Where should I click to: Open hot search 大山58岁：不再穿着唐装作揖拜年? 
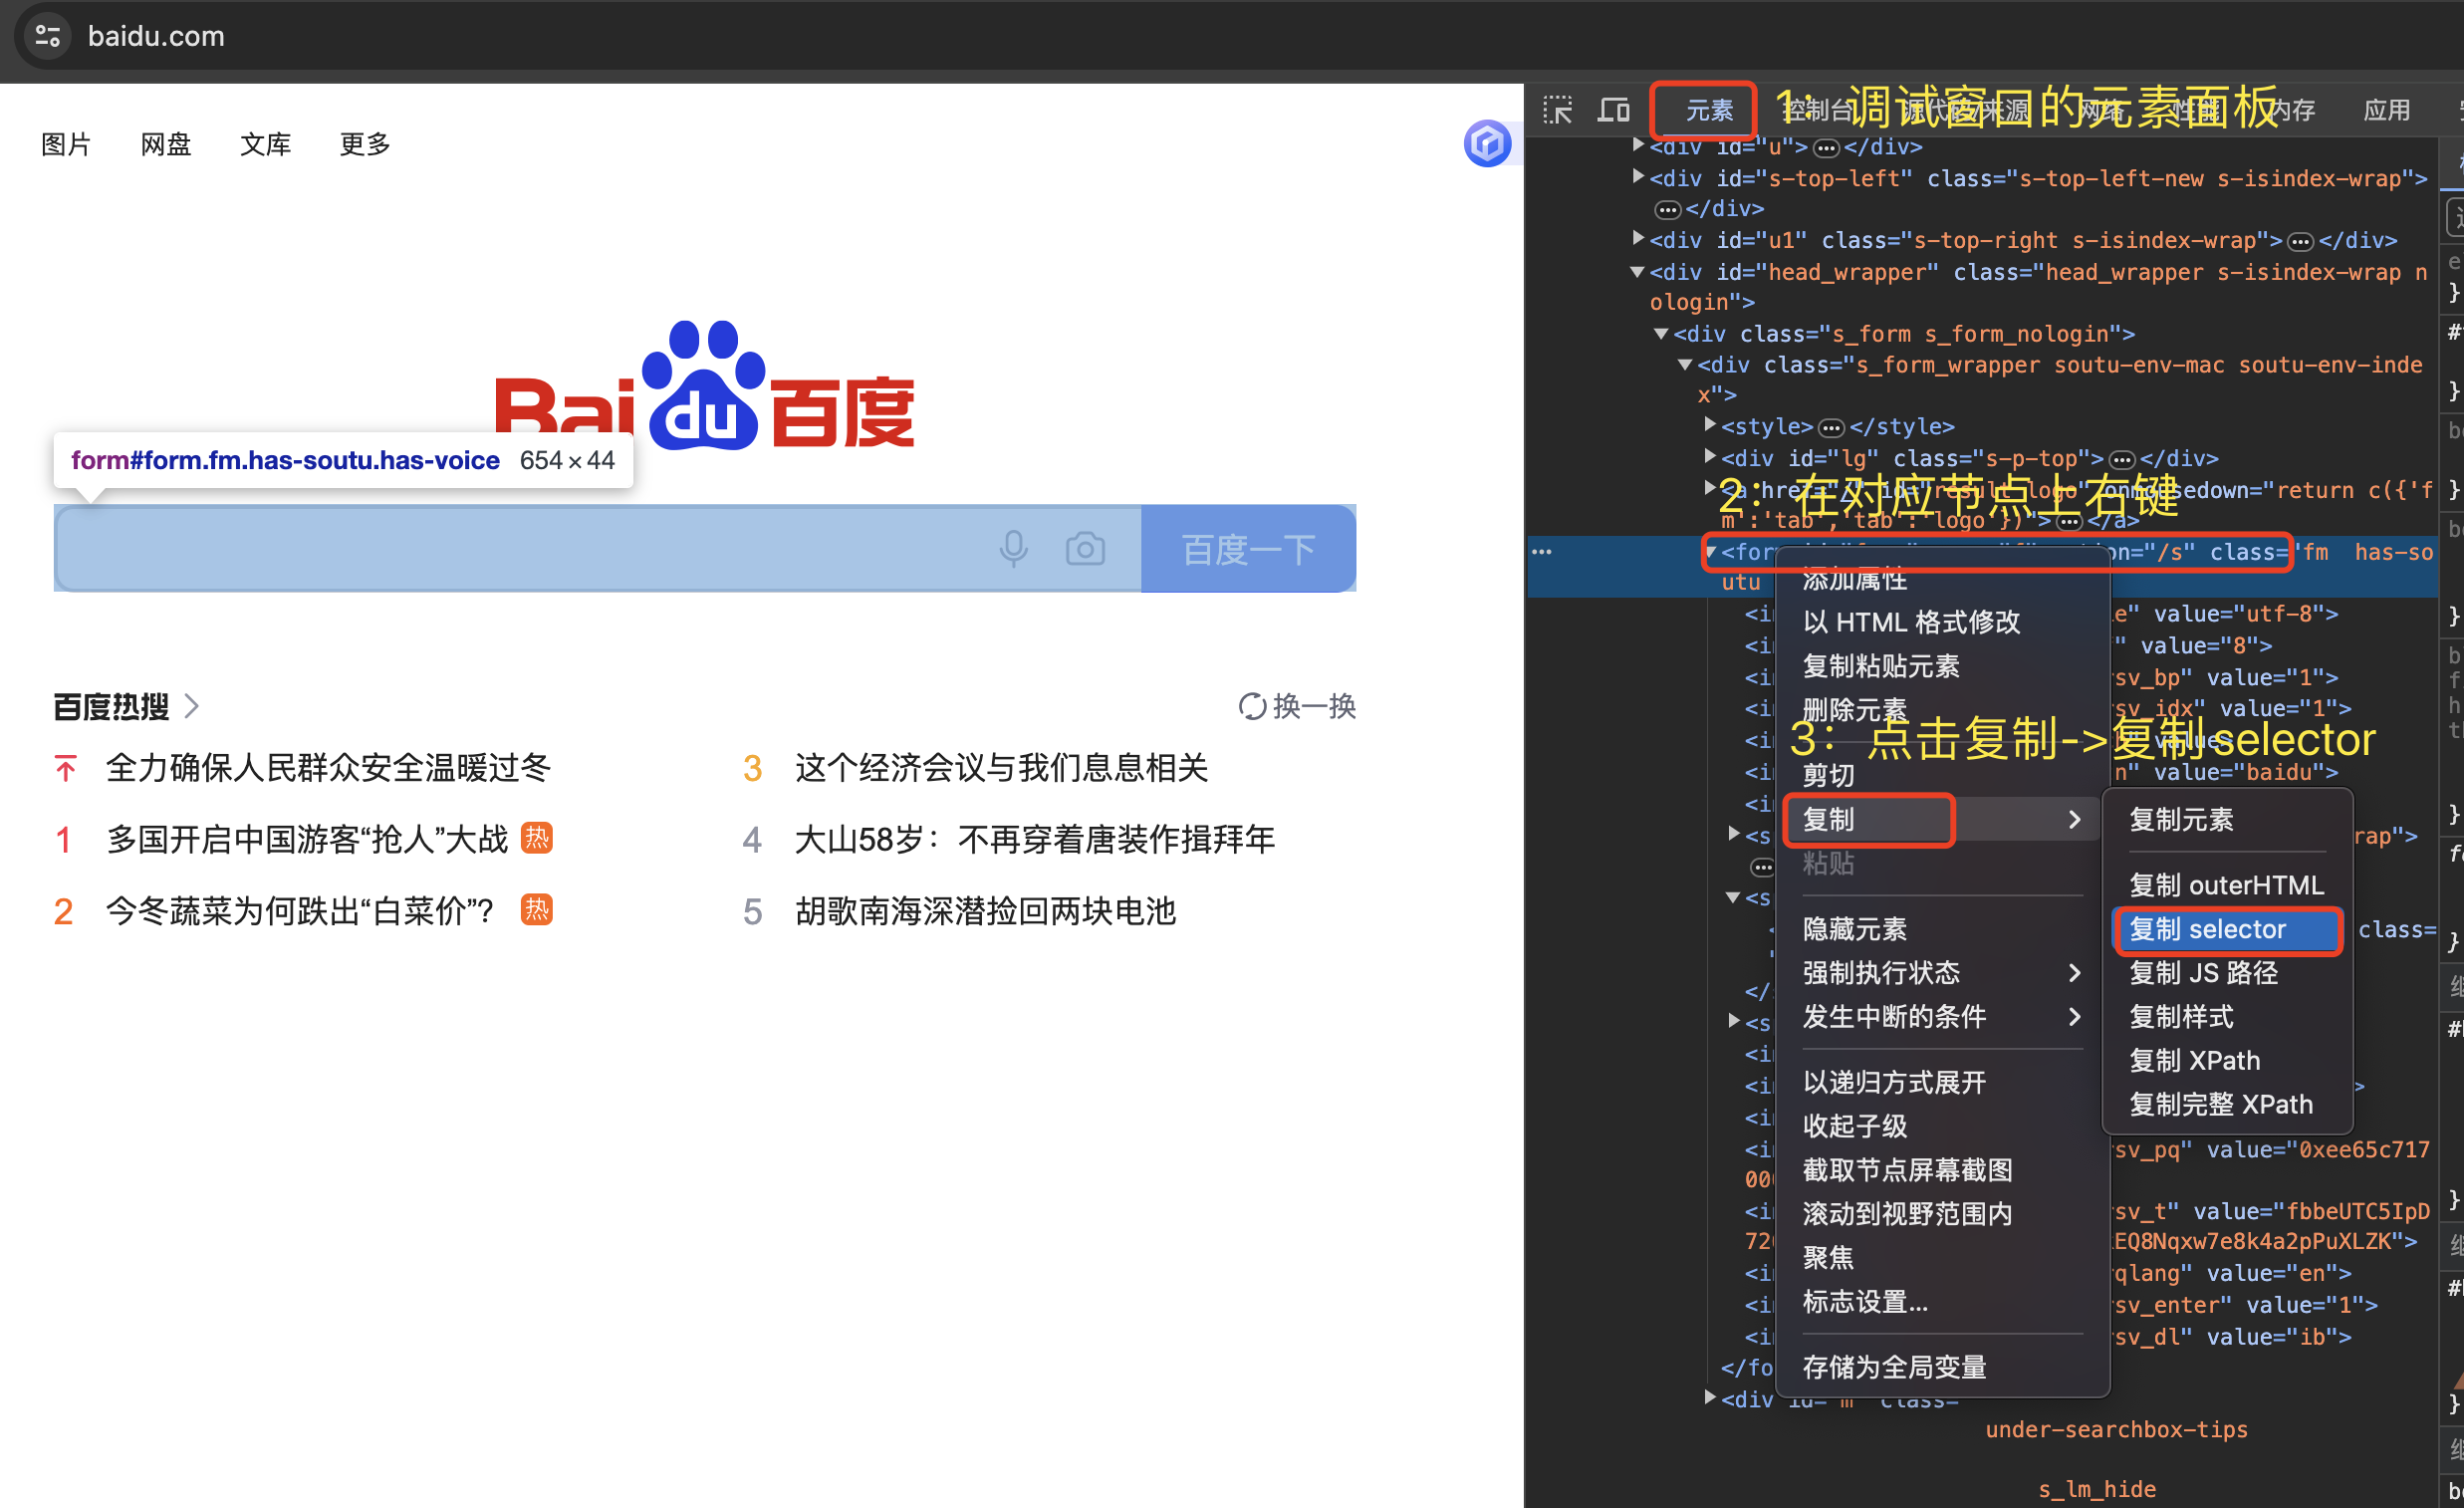click(x=1034, y=839)
